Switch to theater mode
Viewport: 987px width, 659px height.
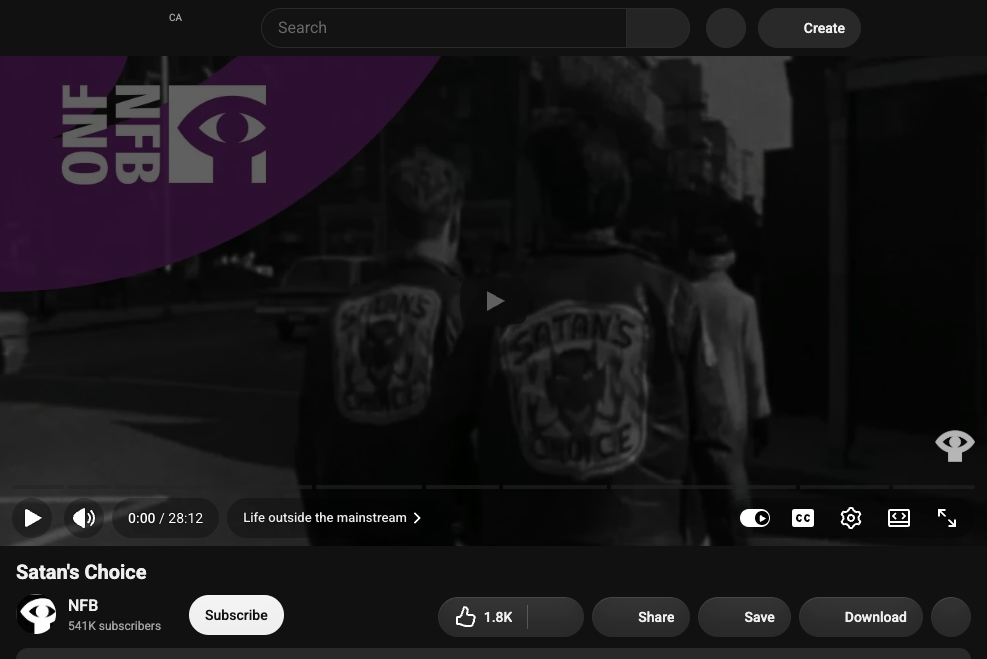[898, 518]
